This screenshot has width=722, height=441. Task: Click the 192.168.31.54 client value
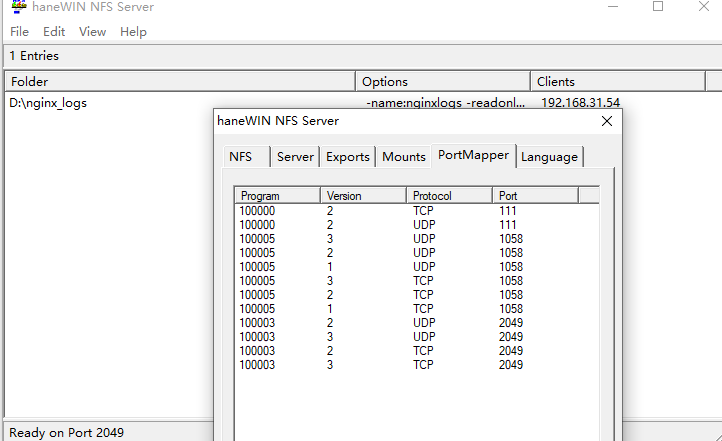[580, 102]
